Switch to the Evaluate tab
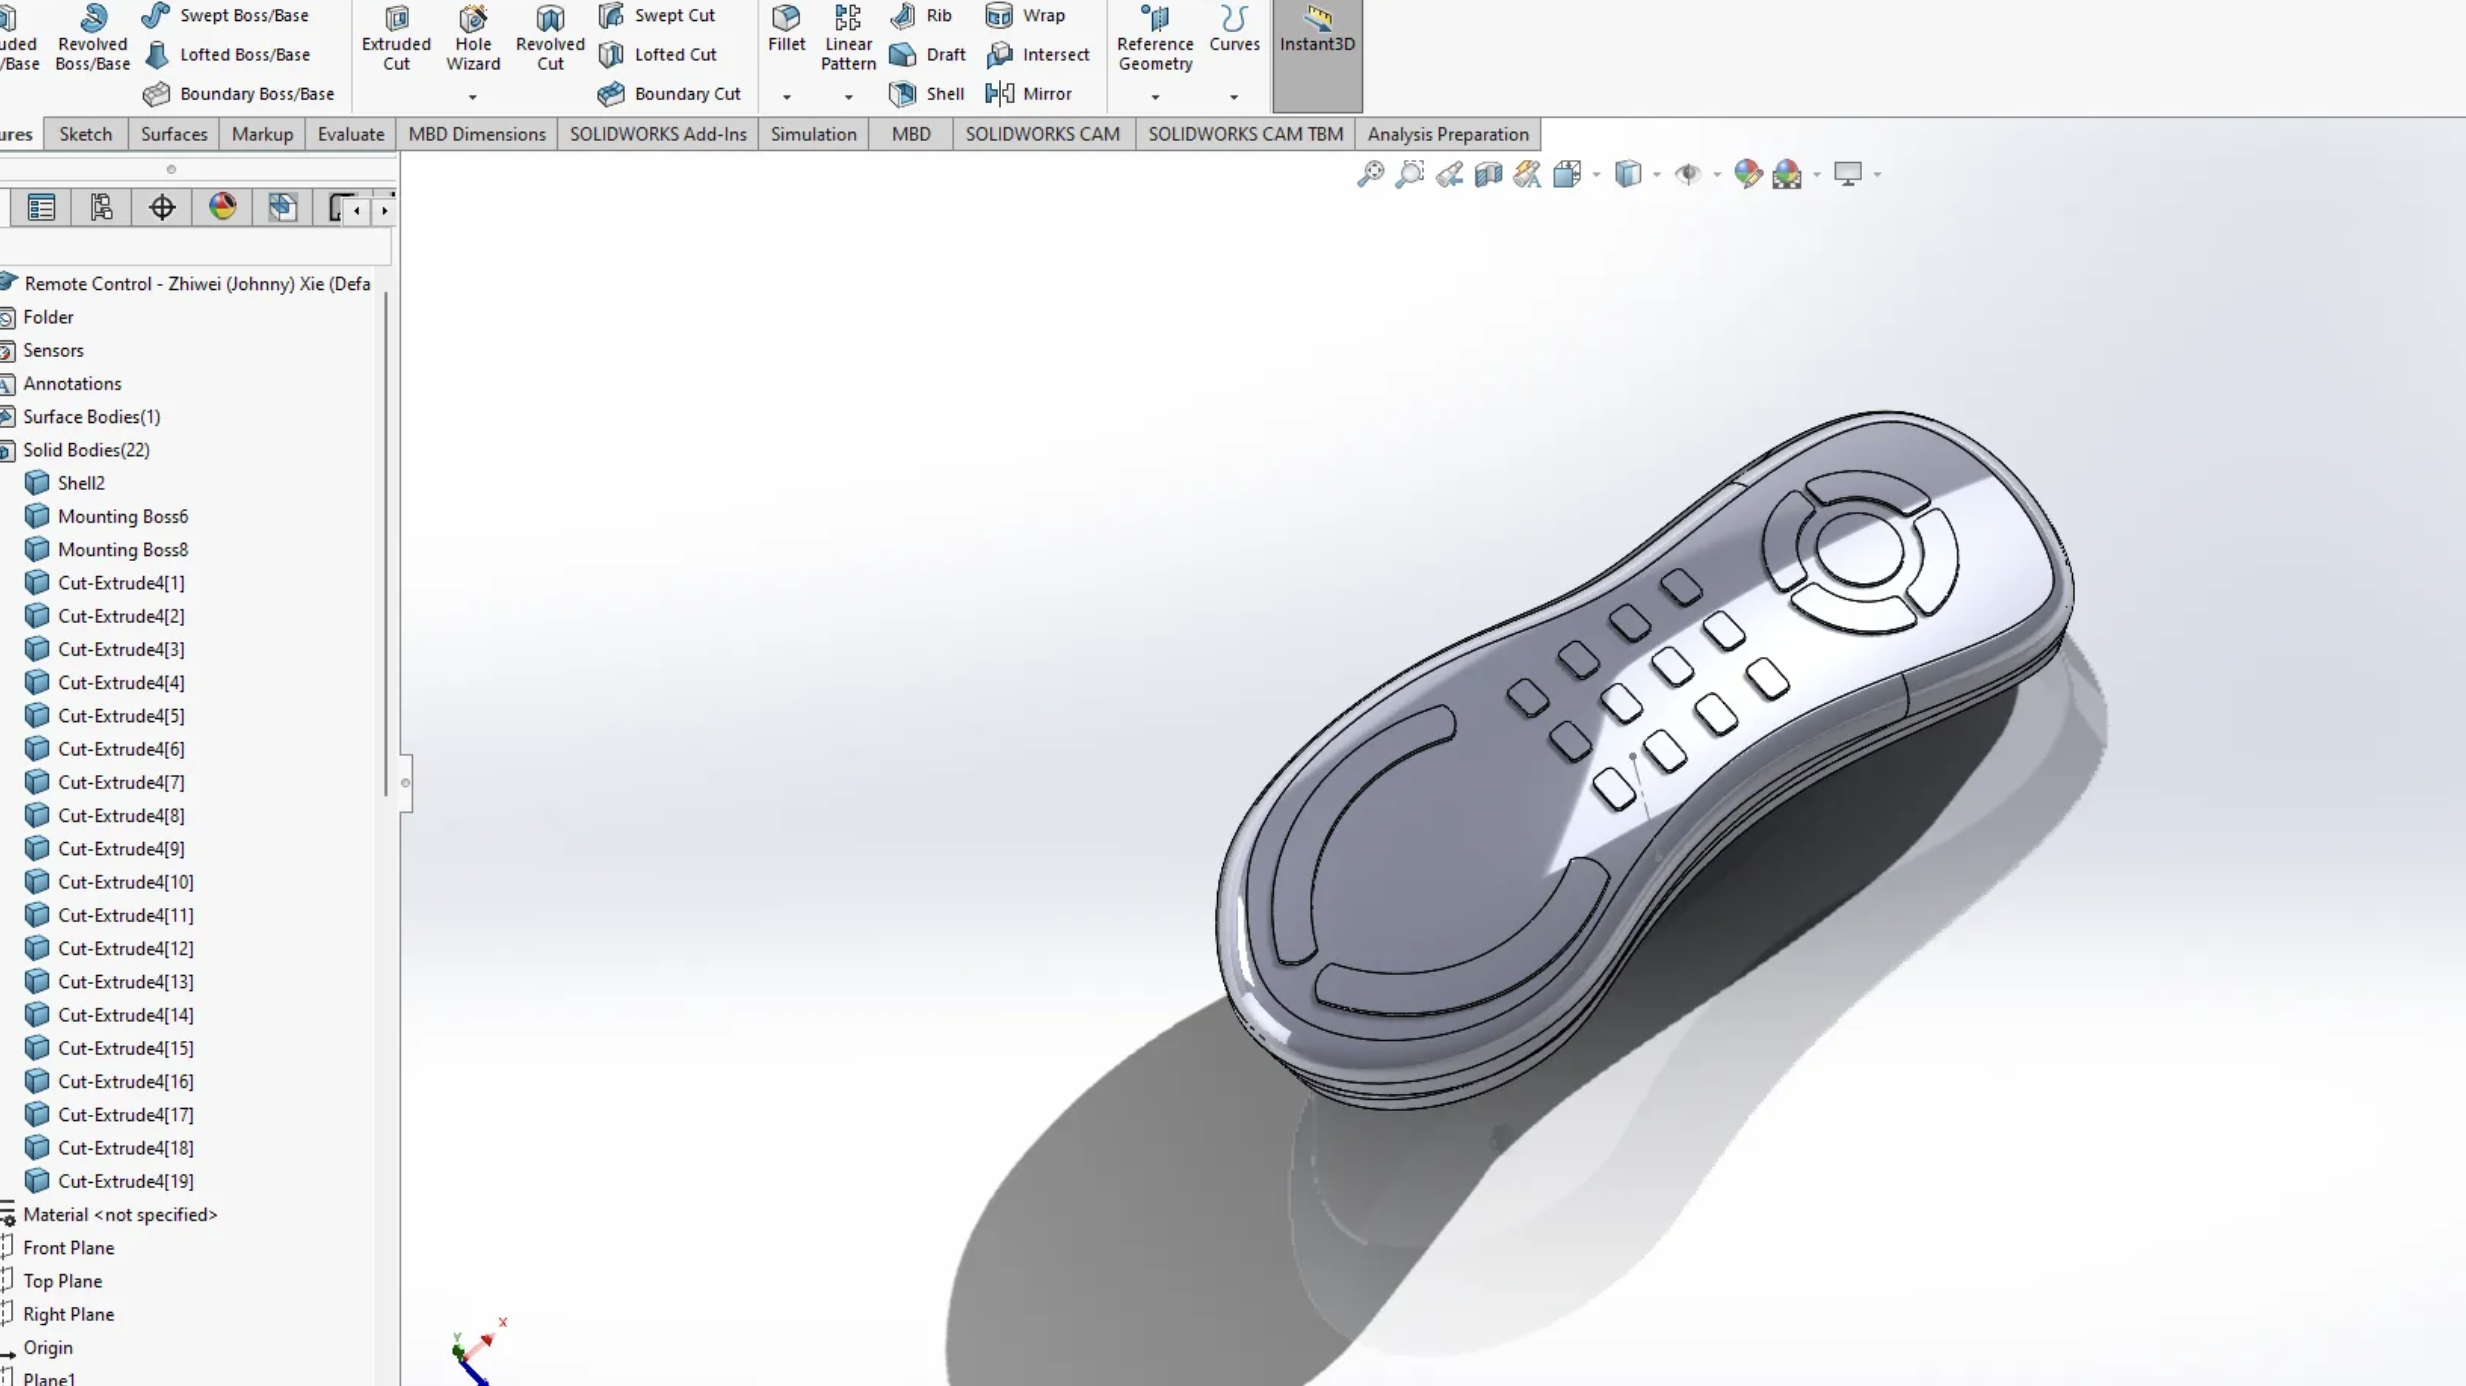Viewport: 2466px width, 1386px height. tap(350, 134)
